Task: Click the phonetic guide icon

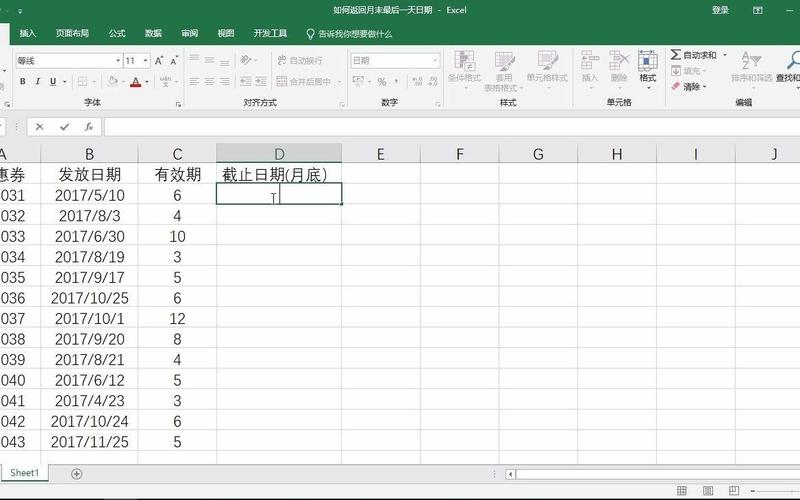Action: [x=165, y=82]
